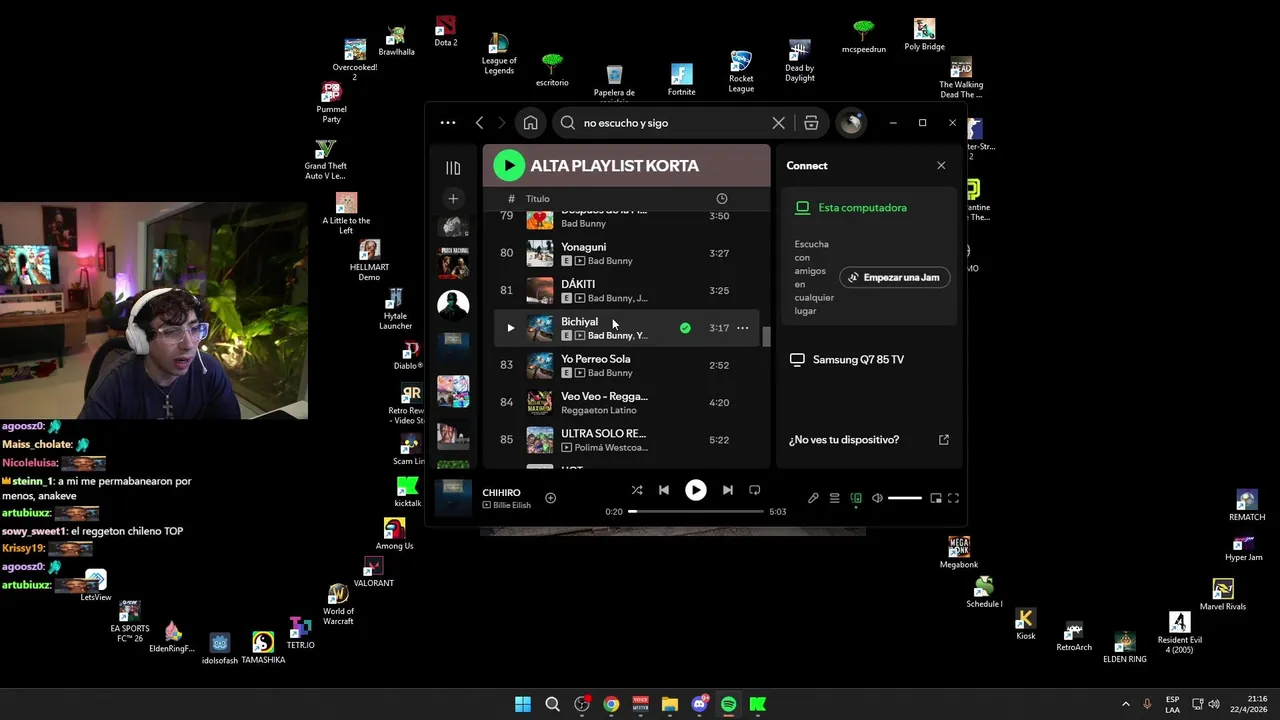Select the DÁKITI track

[626, 291]
